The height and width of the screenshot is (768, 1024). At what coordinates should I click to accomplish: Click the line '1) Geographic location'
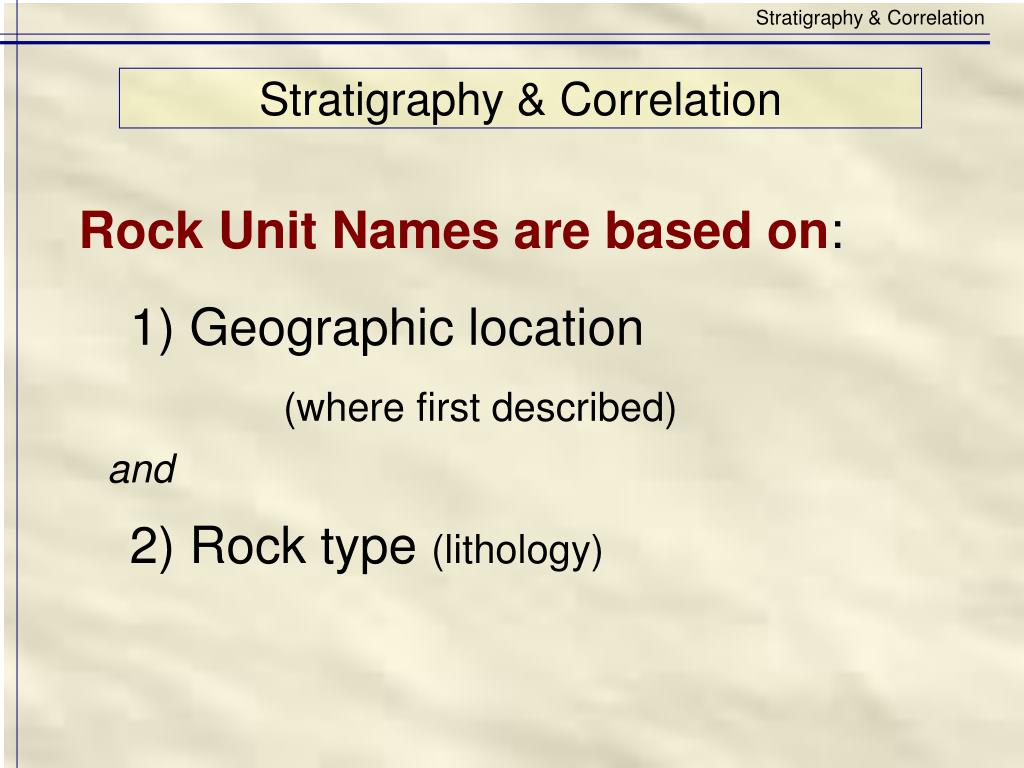pos(387,329)
